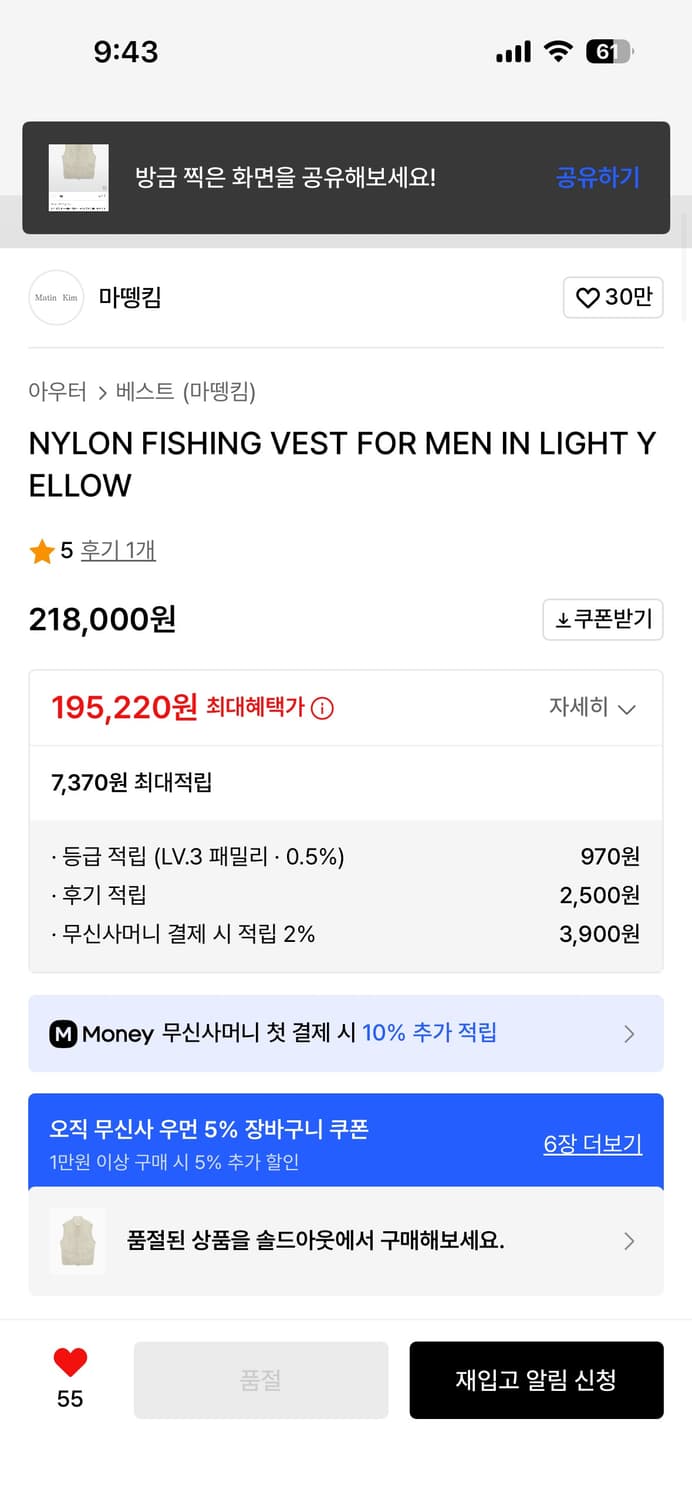Tap 6장 더보기 coupon link
Screen dimensions: 692x1500
tap(592, 1144)
